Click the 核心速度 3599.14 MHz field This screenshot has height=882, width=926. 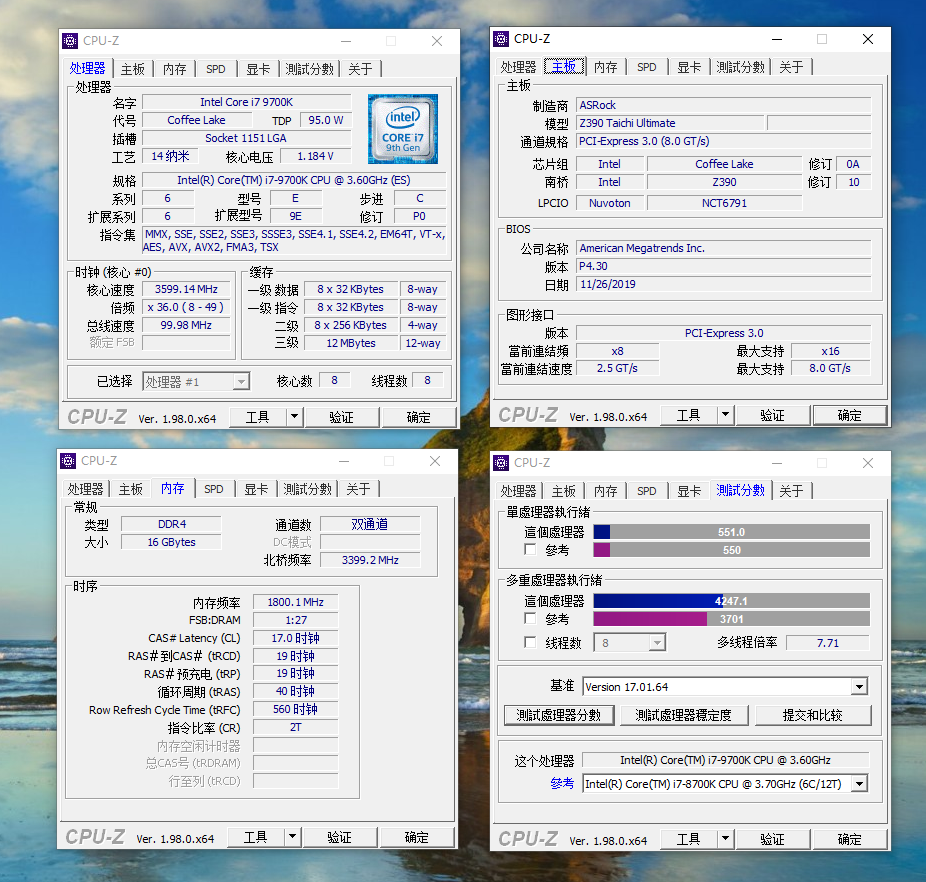[x=186, y=289]
